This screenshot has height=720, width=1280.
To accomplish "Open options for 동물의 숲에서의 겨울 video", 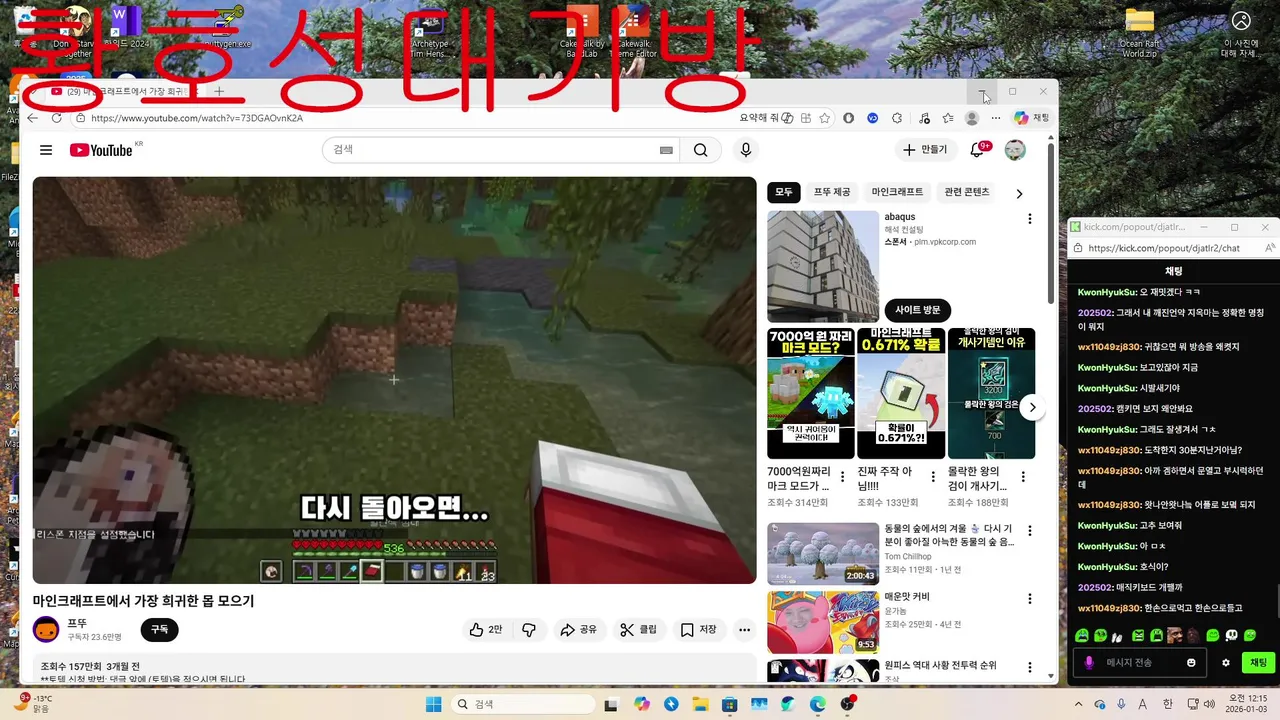I will 1030,531.
